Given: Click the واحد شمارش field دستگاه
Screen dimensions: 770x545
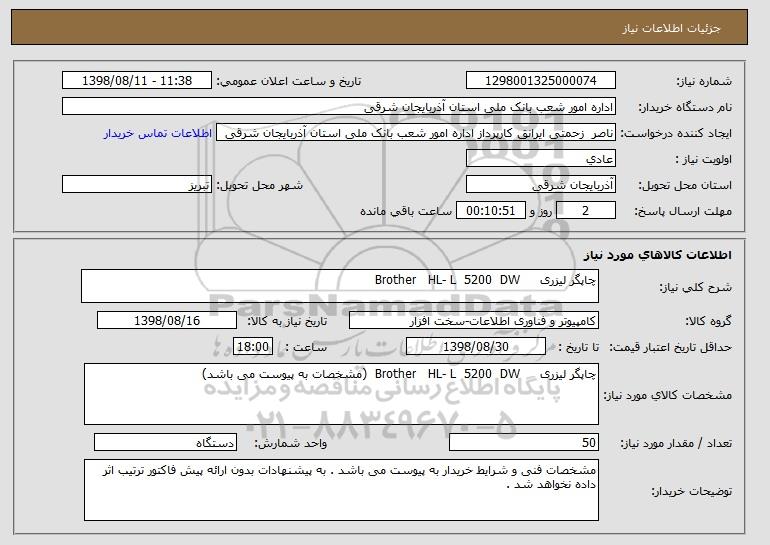Looking at the screenshot, I should click(165, 442).
